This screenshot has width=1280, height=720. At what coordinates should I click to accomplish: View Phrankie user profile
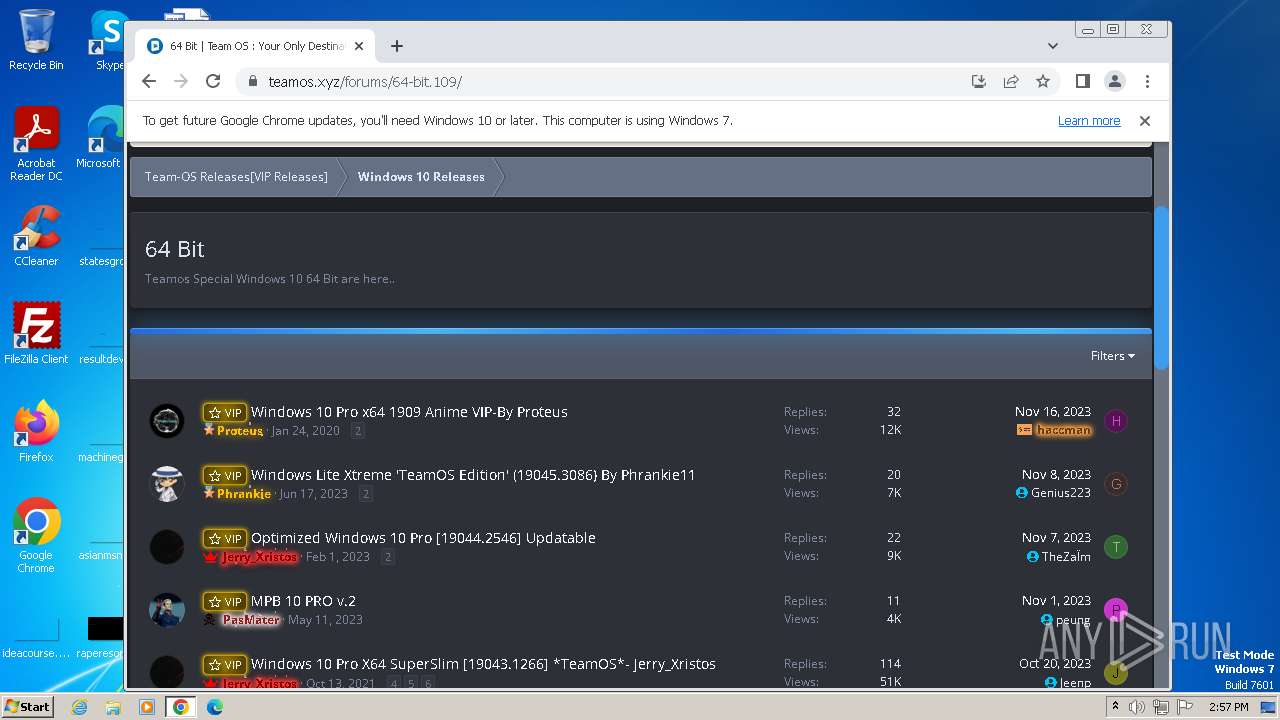(244, 494)
